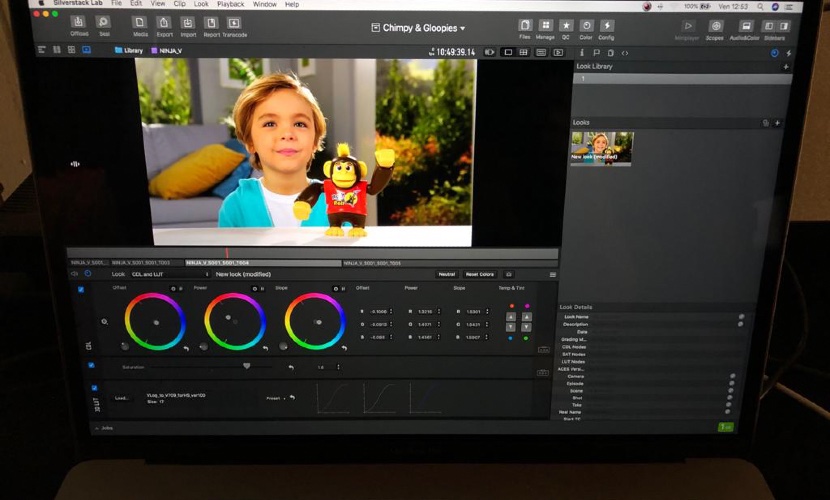This screenshot has height=500, width=830.
Task: Toggle the 3D LUT node checkbox
Action: click(x=94, y=388)
